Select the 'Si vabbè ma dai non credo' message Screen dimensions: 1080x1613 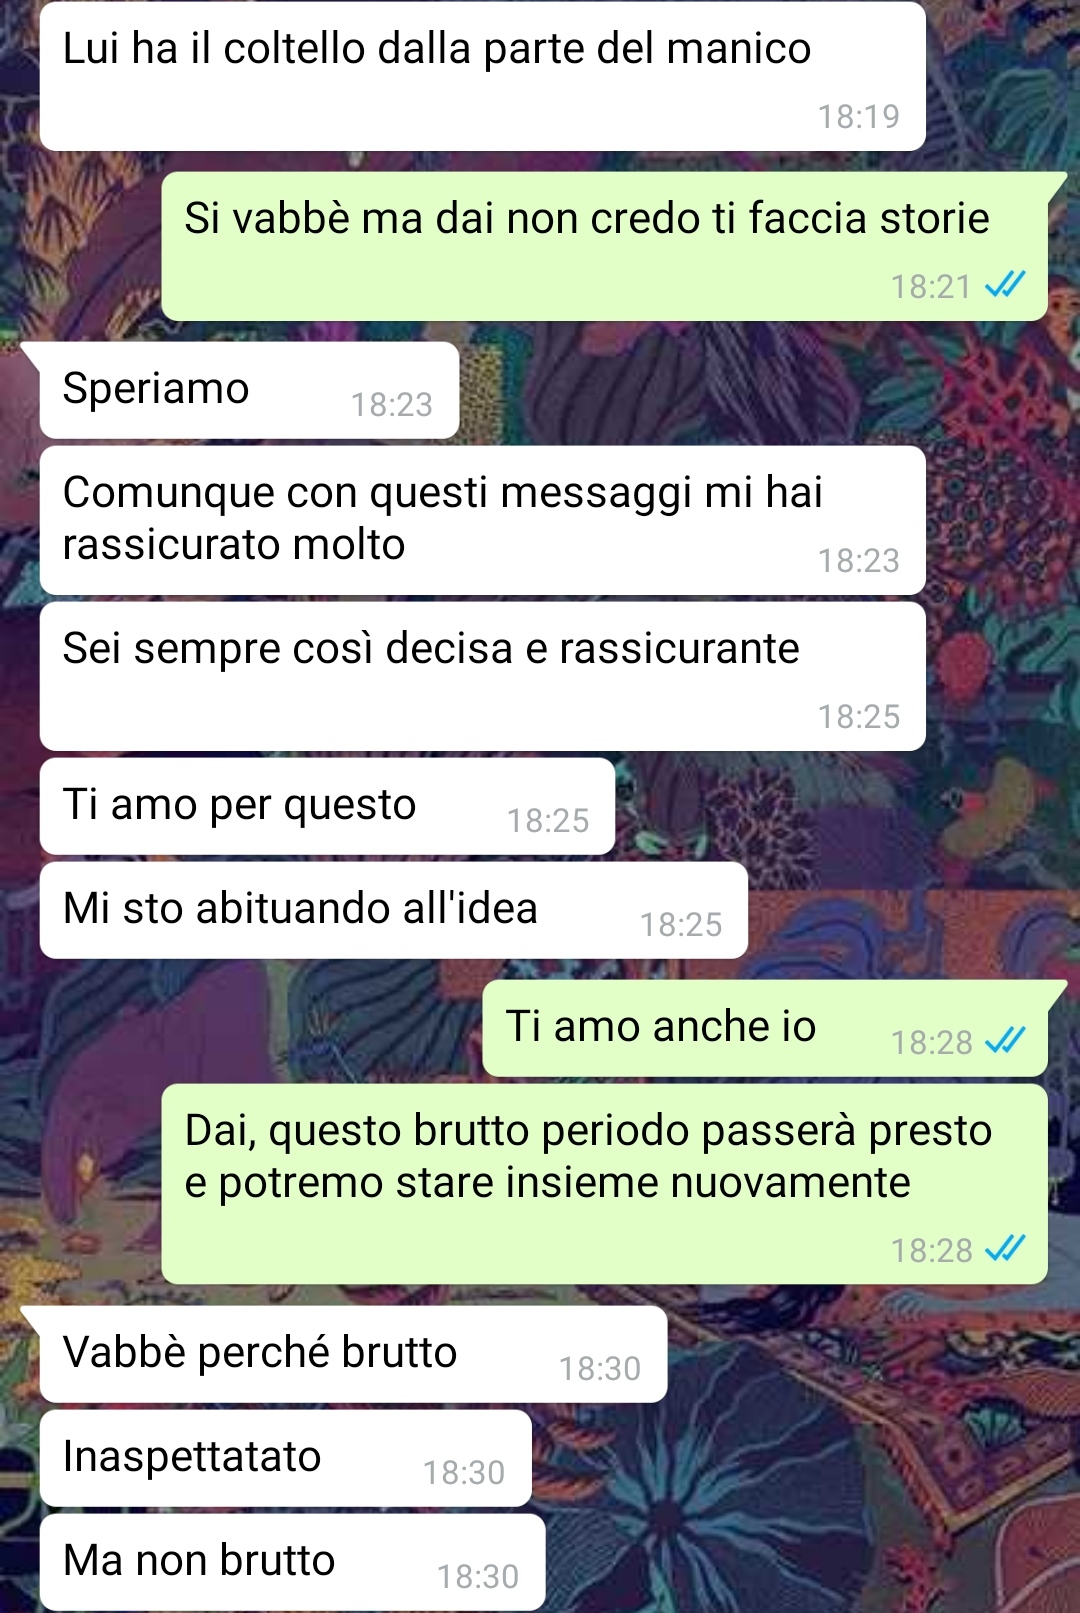tap(605, 246)
